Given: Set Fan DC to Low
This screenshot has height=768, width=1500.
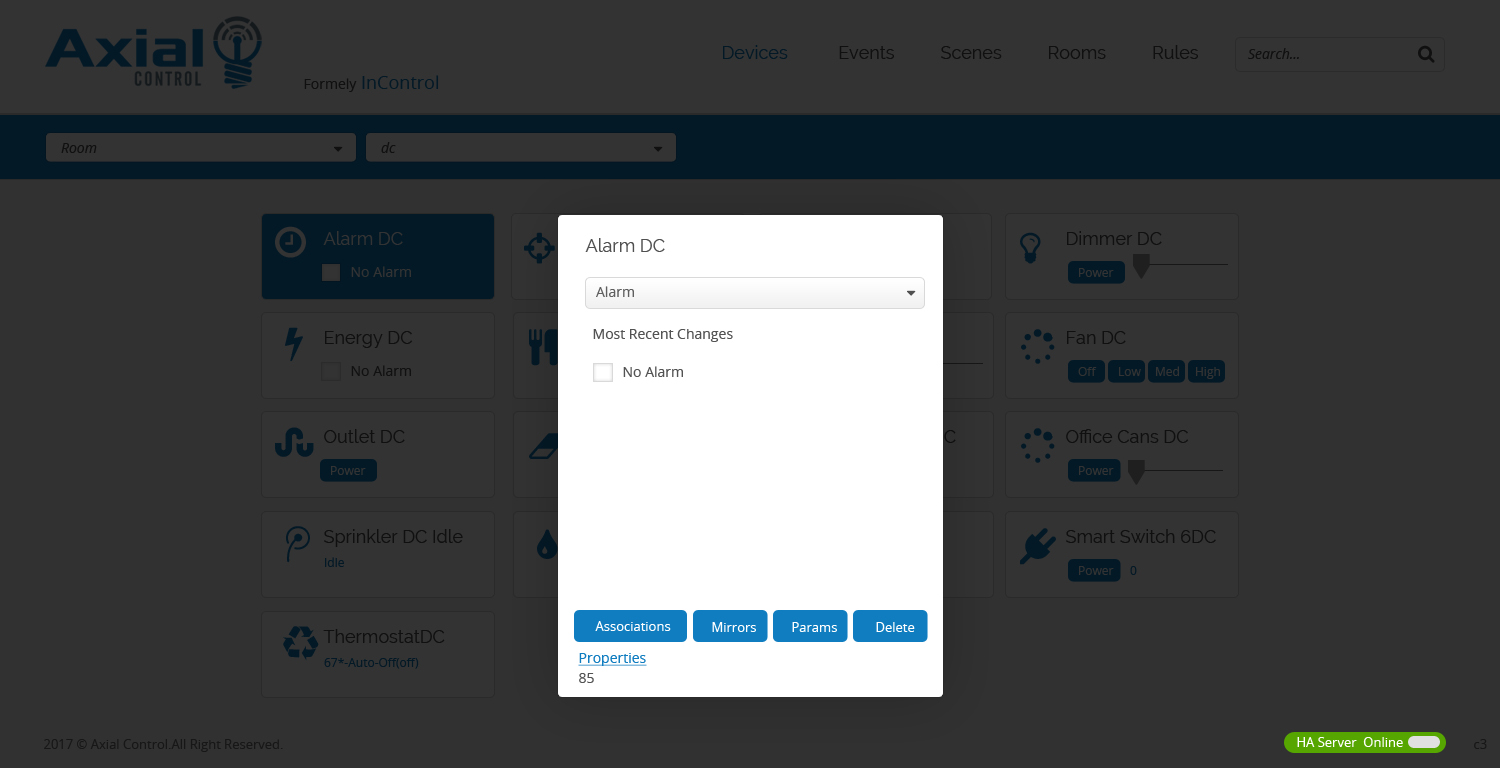Looking at the screenshot, I should point(1128,371).
